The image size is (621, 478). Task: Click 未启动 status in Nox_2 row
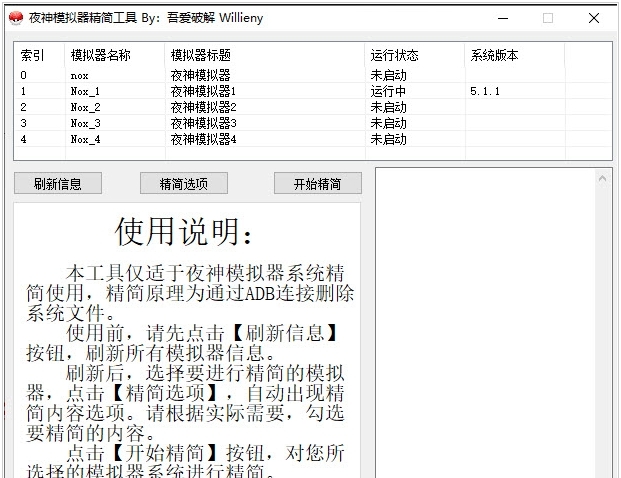click(x=389, y=107)
